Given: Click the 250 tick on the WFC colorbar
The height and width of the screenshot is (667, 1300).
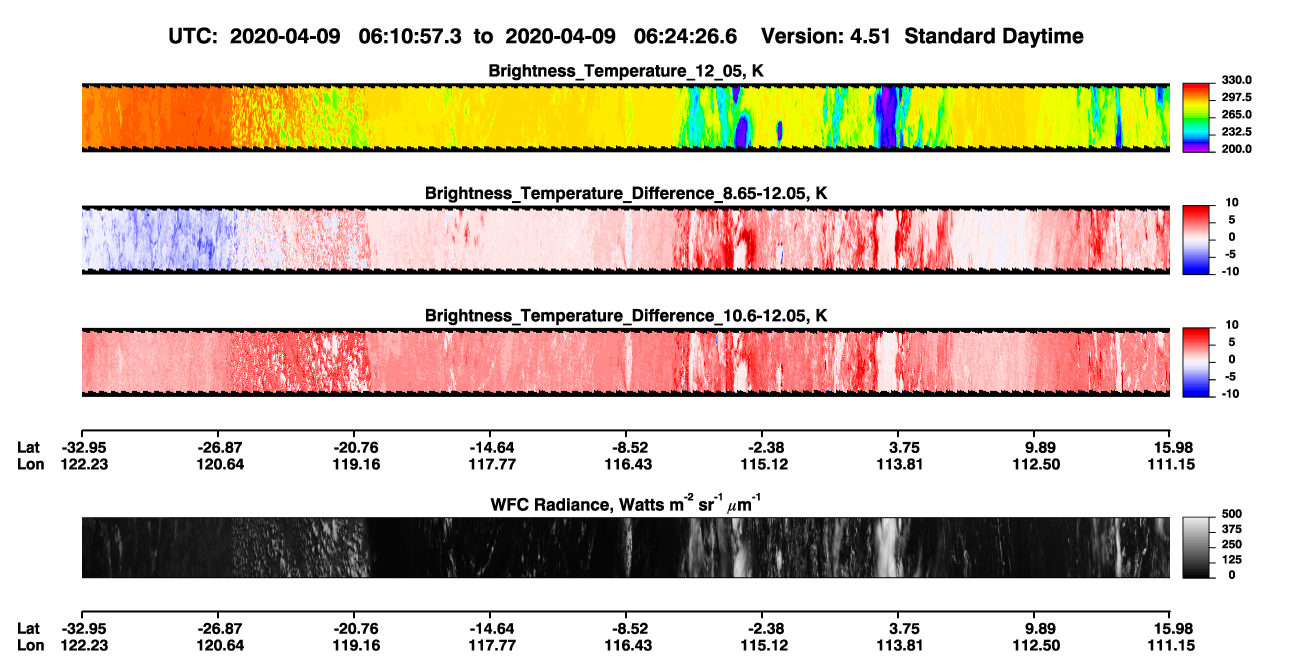Looking at the screenshot, I should [x=1233, y=544].
